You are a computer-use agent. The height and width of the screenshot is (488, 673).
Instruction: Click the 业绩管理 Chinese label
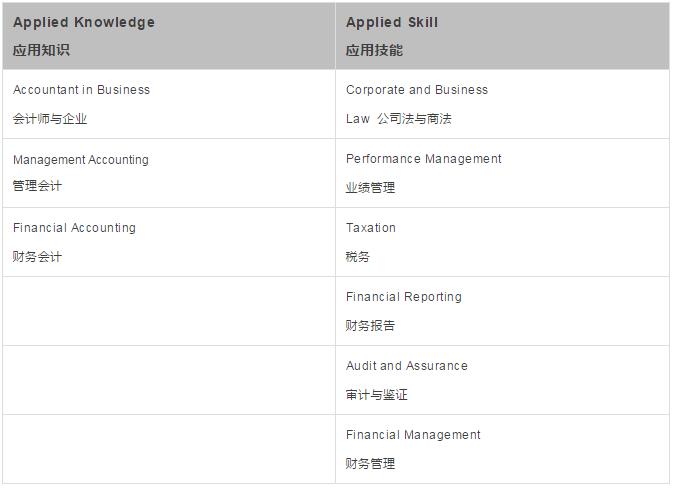click(x=370, y=187)
